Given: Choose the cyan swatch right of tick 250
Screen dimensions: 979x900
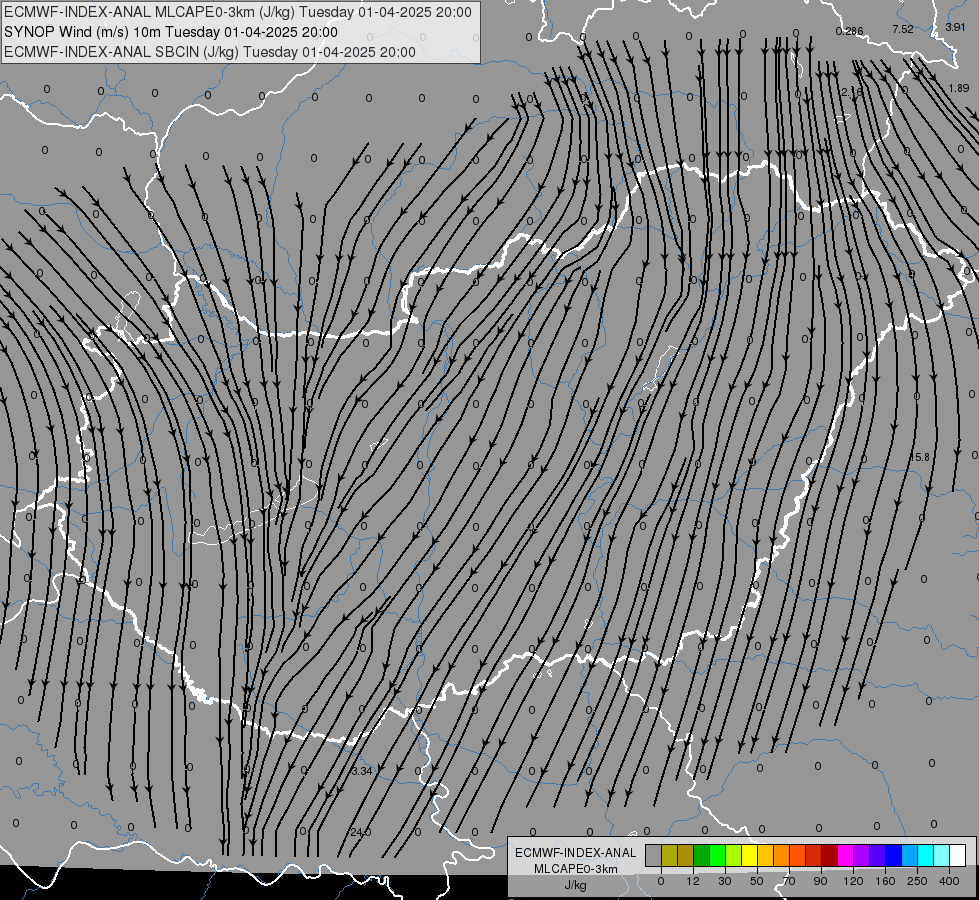Looking at the screenshot, I should tap(926, 856).
